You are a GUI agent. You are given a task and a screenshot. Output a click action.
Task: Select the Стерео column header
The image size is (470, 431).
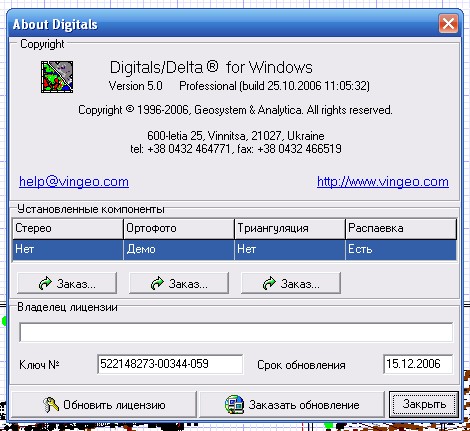point(68,229)
